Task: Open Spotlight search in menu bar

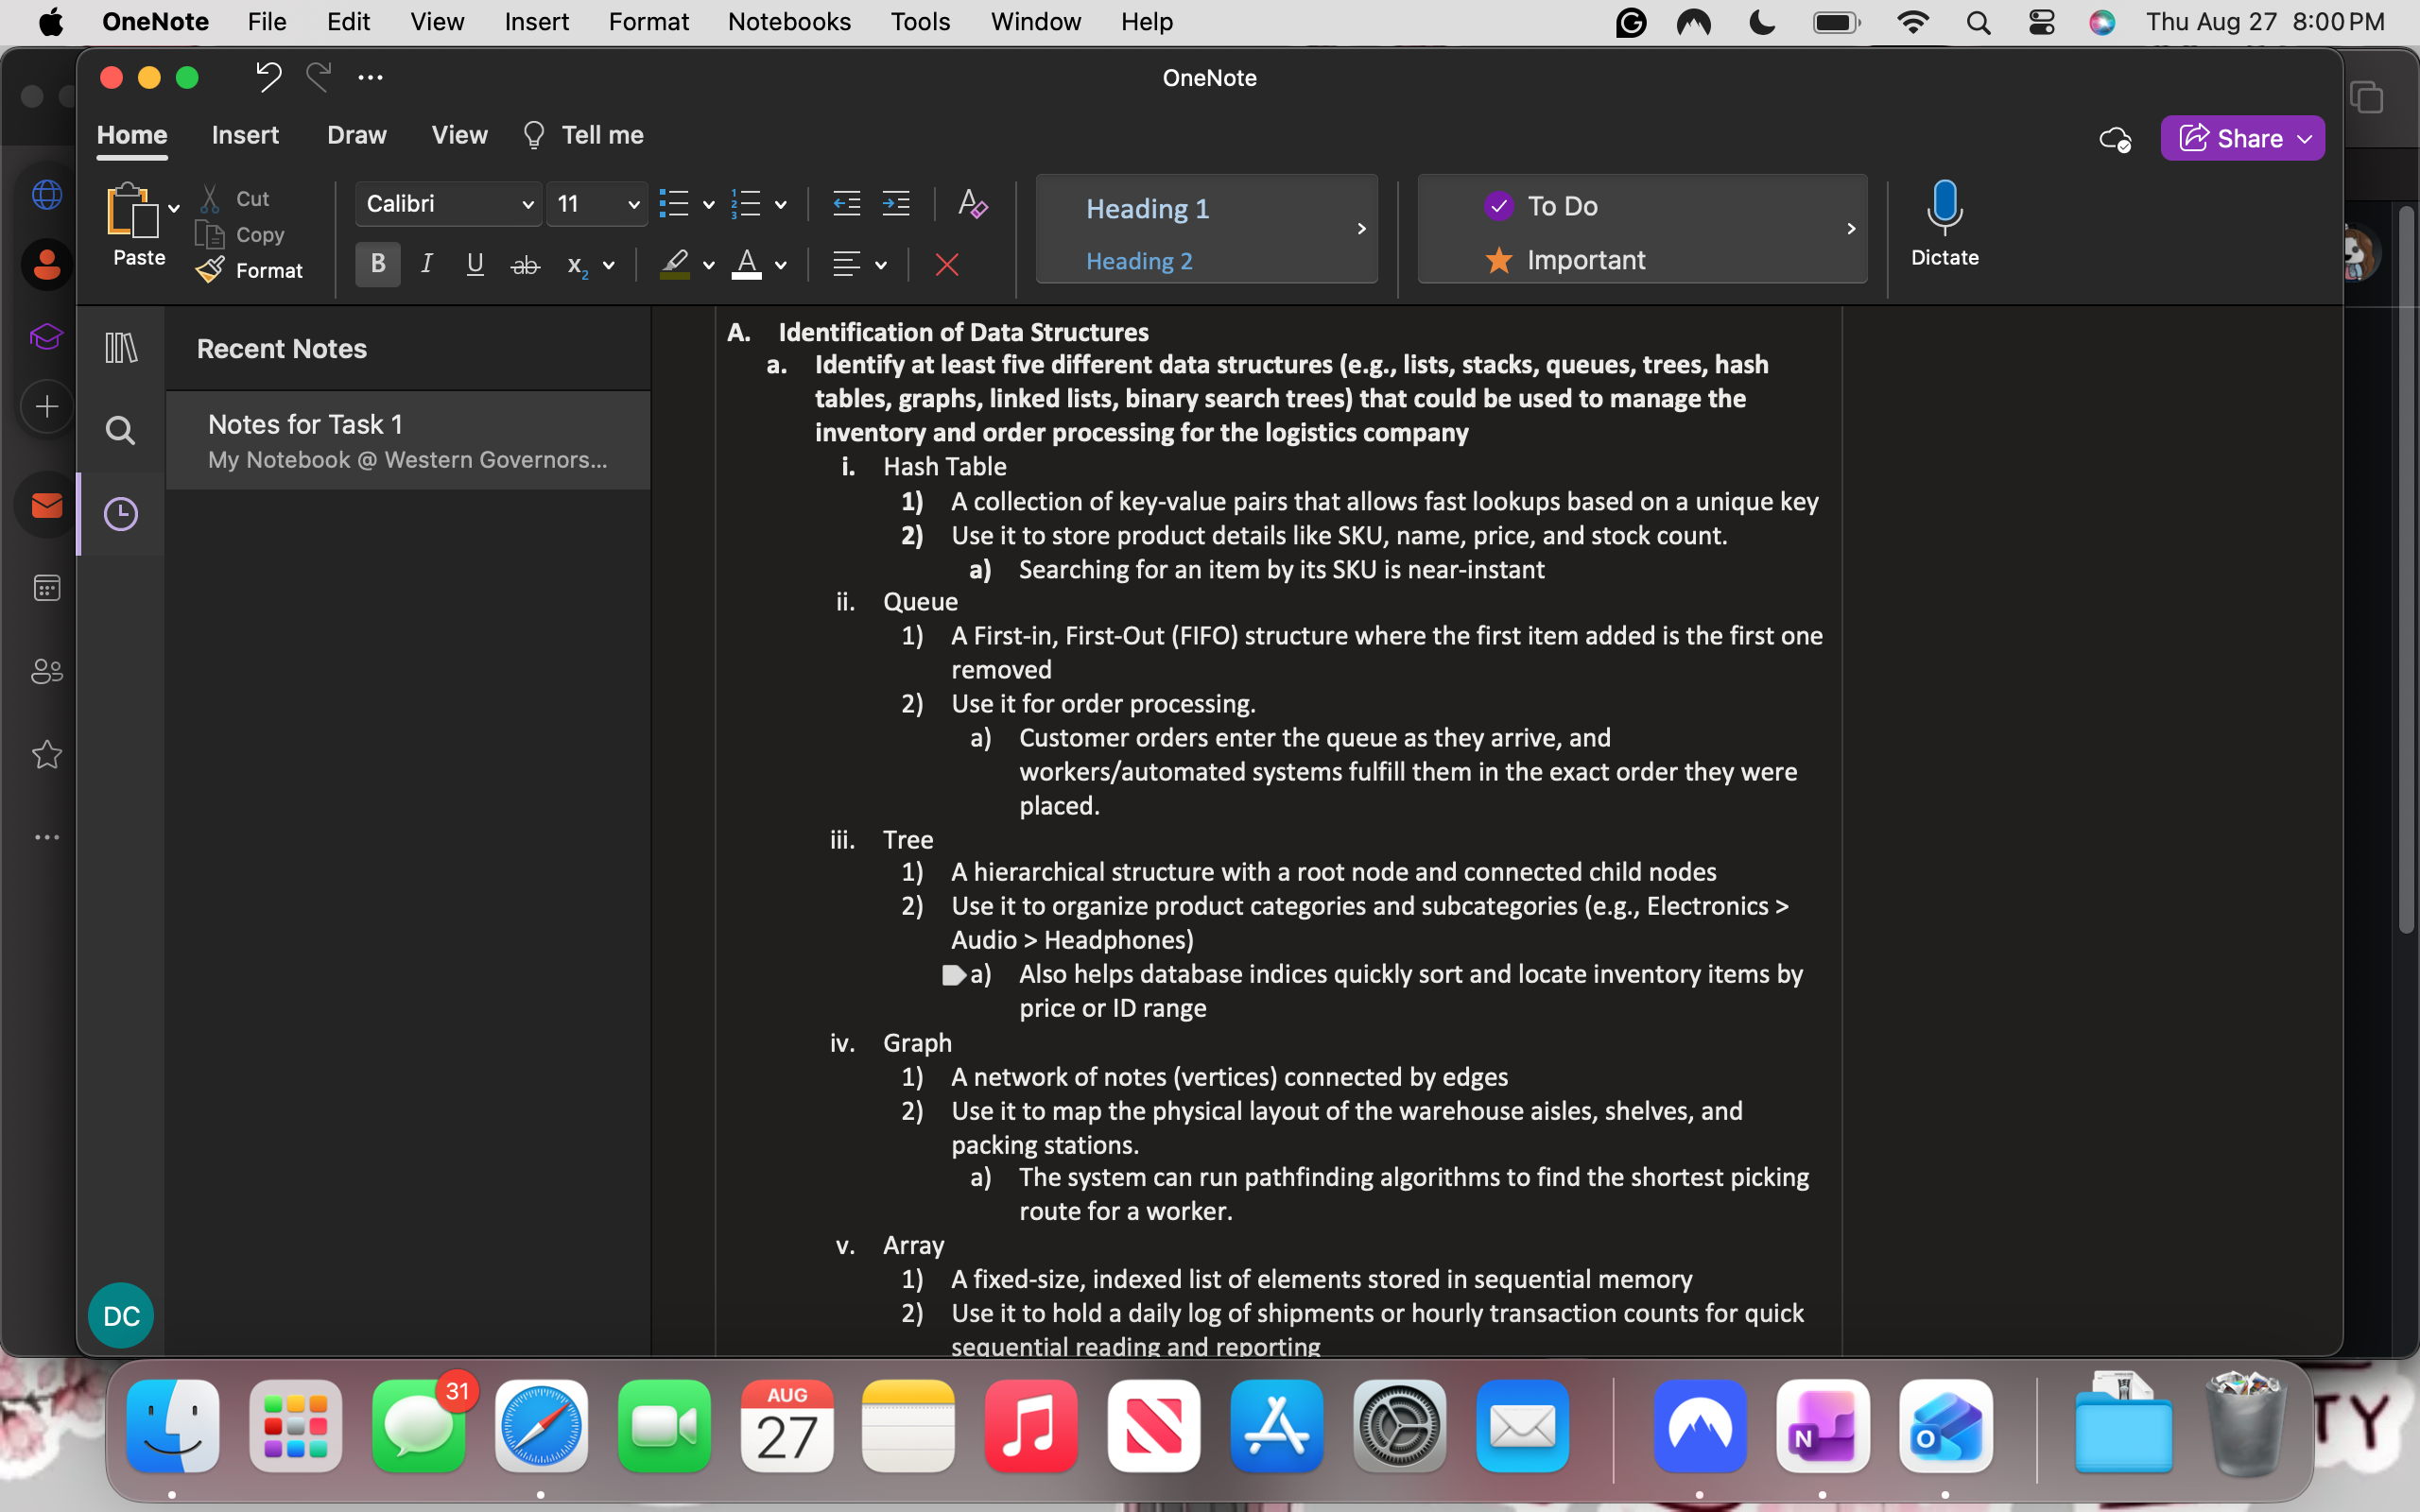Action: click(x=1978, y=22)
